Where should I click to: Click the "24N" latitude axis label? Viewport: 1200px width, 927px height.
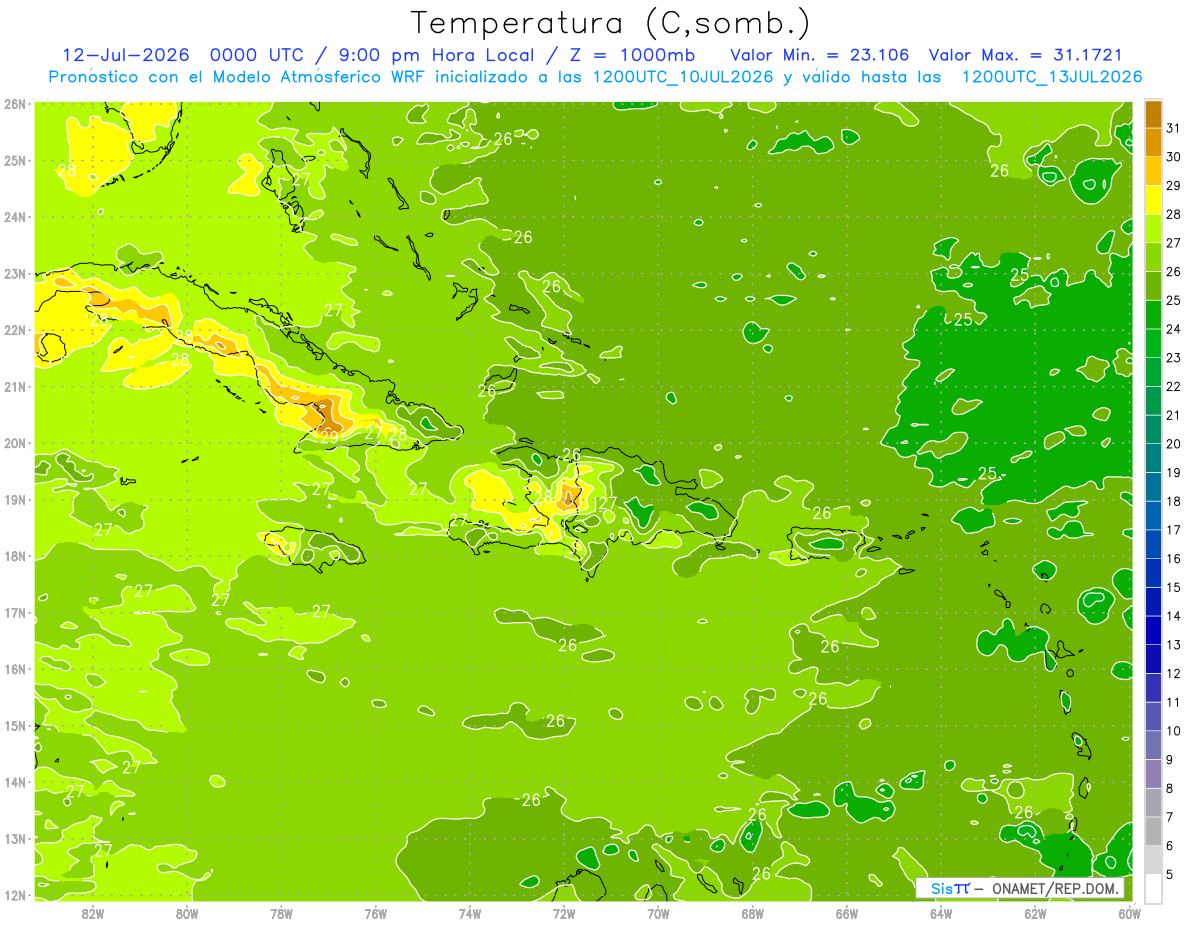[x=15, y=217]
